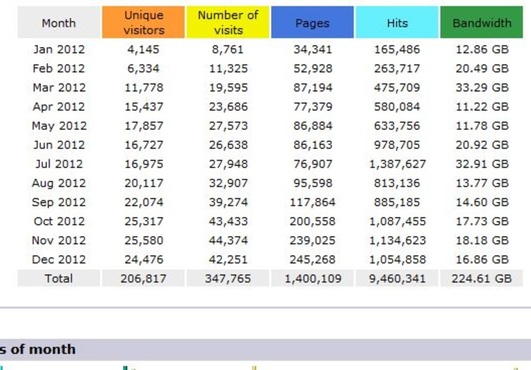Click bandwidth value 12.86 GB
This screenshot has height=370, width=531.
(x=482, y=49)
